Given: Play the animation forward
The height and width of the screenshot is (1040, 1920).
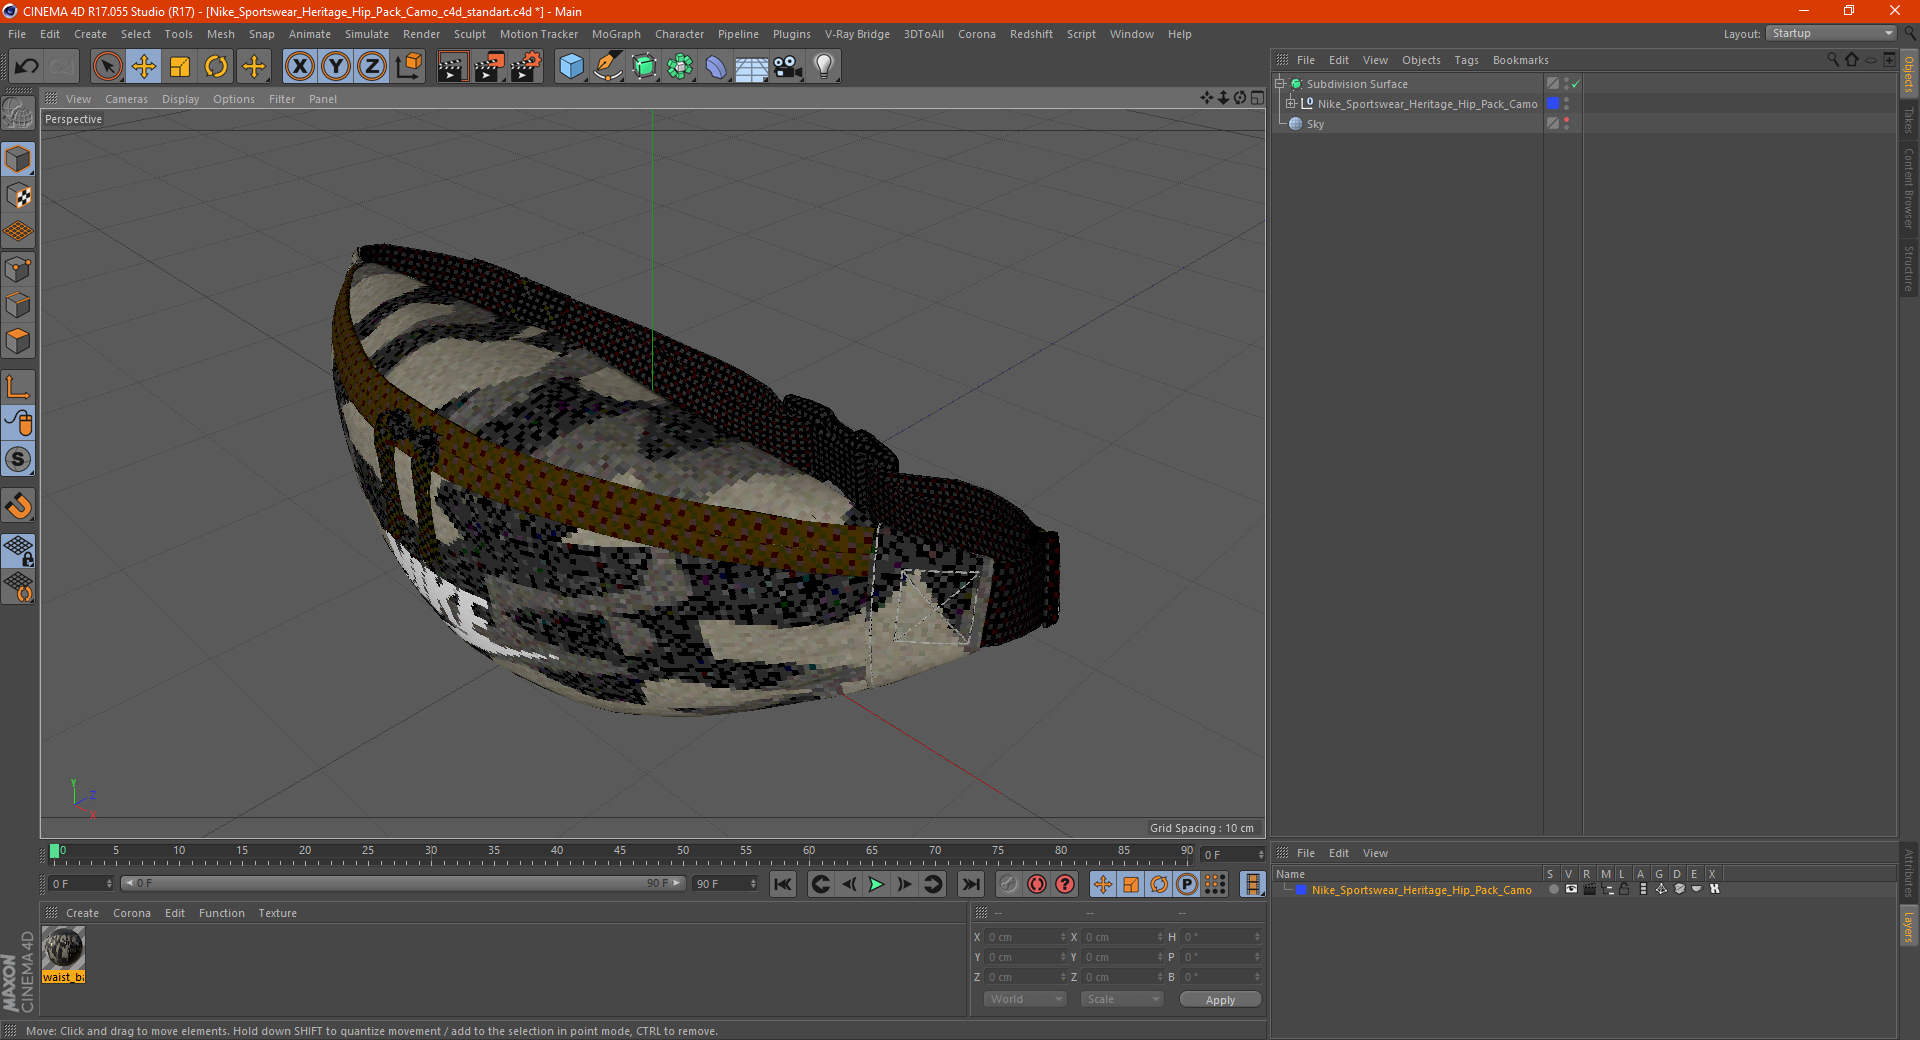Looking at the screenshot, I should tap(876, 884).
